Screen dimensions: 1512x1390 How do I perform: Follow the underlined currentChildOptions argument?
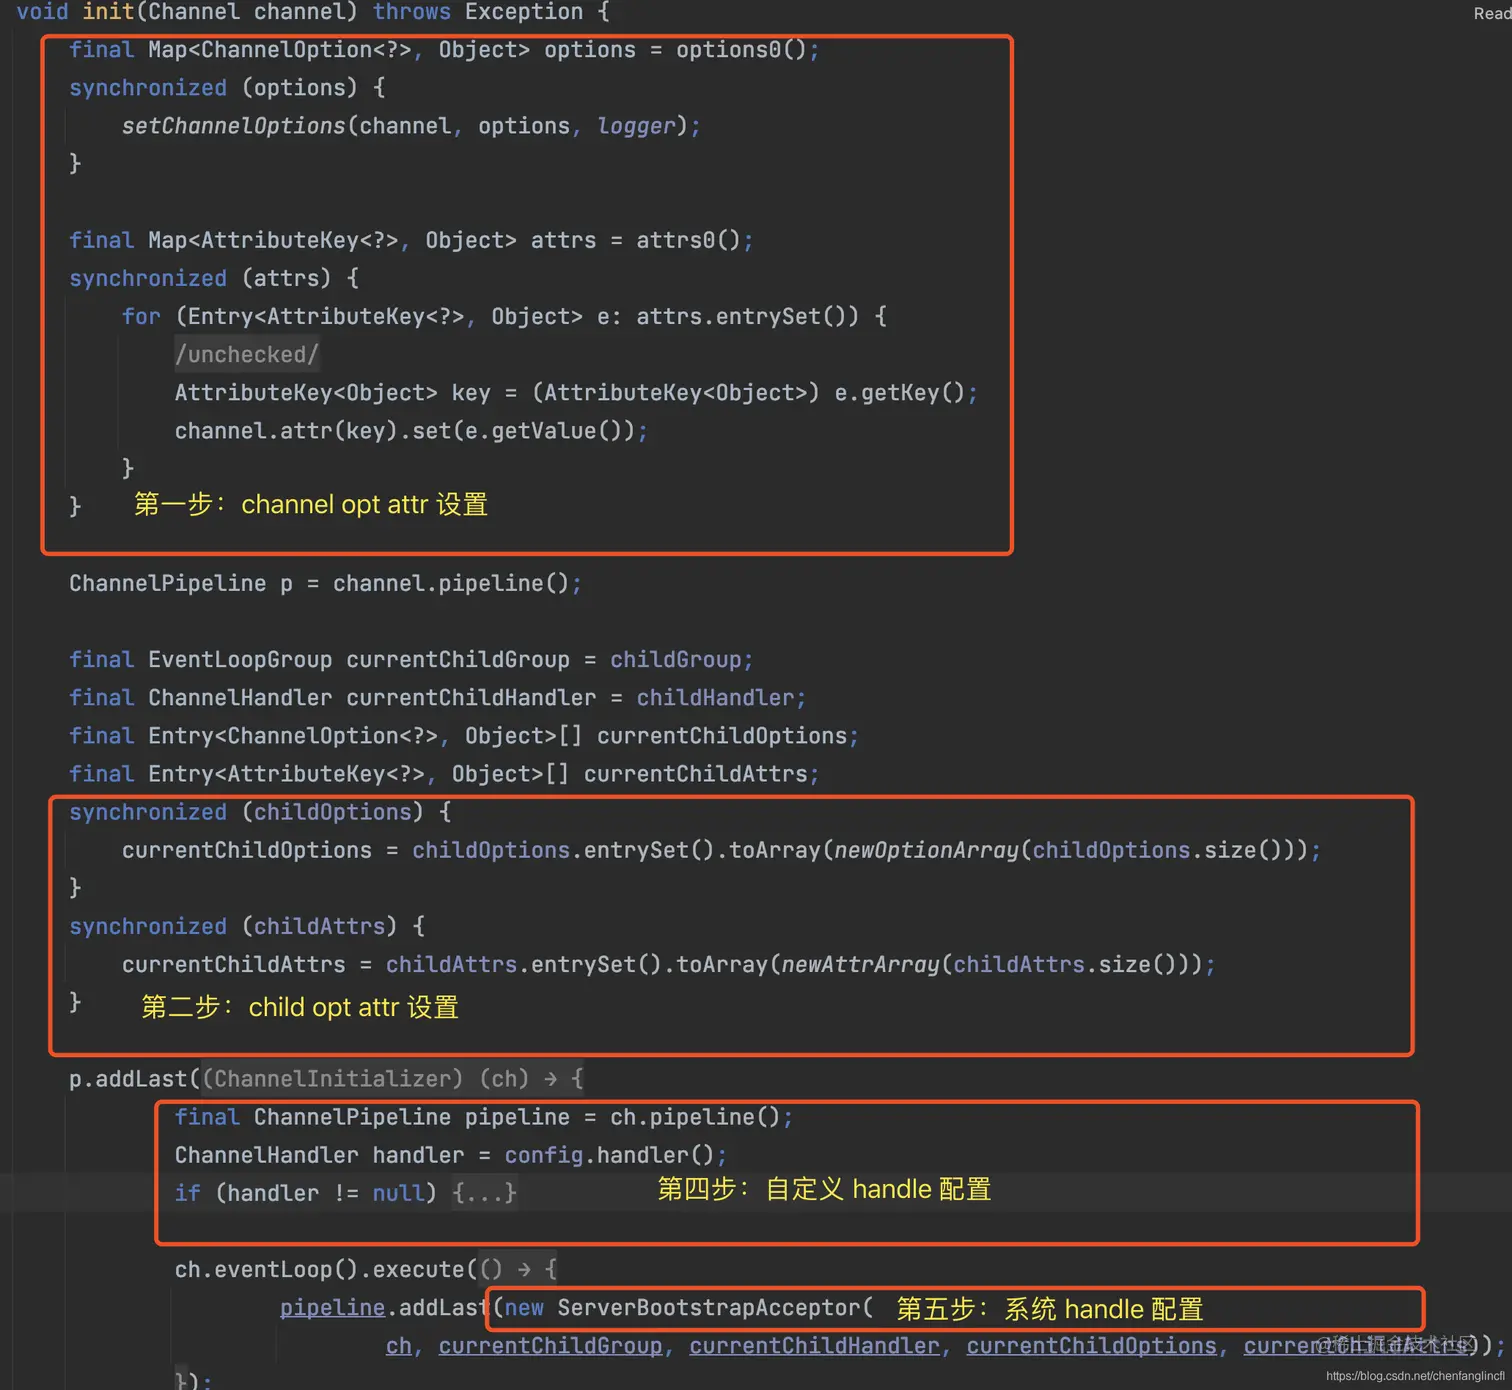coord(1091,1346)
